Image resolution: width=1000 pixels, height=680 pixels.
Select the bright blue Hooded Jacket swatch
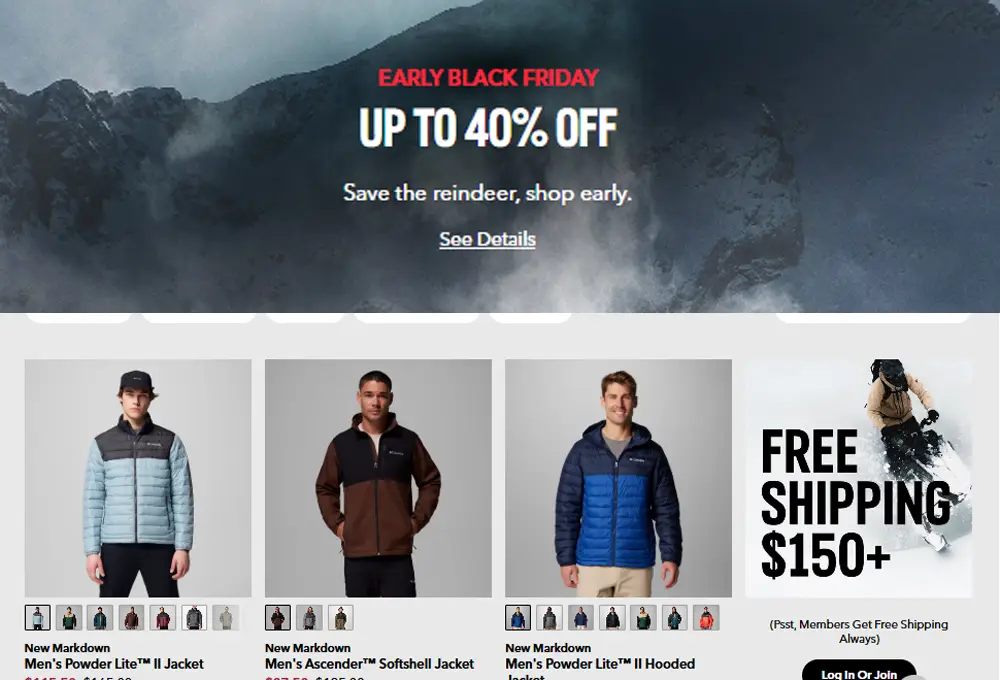[518, 617]
